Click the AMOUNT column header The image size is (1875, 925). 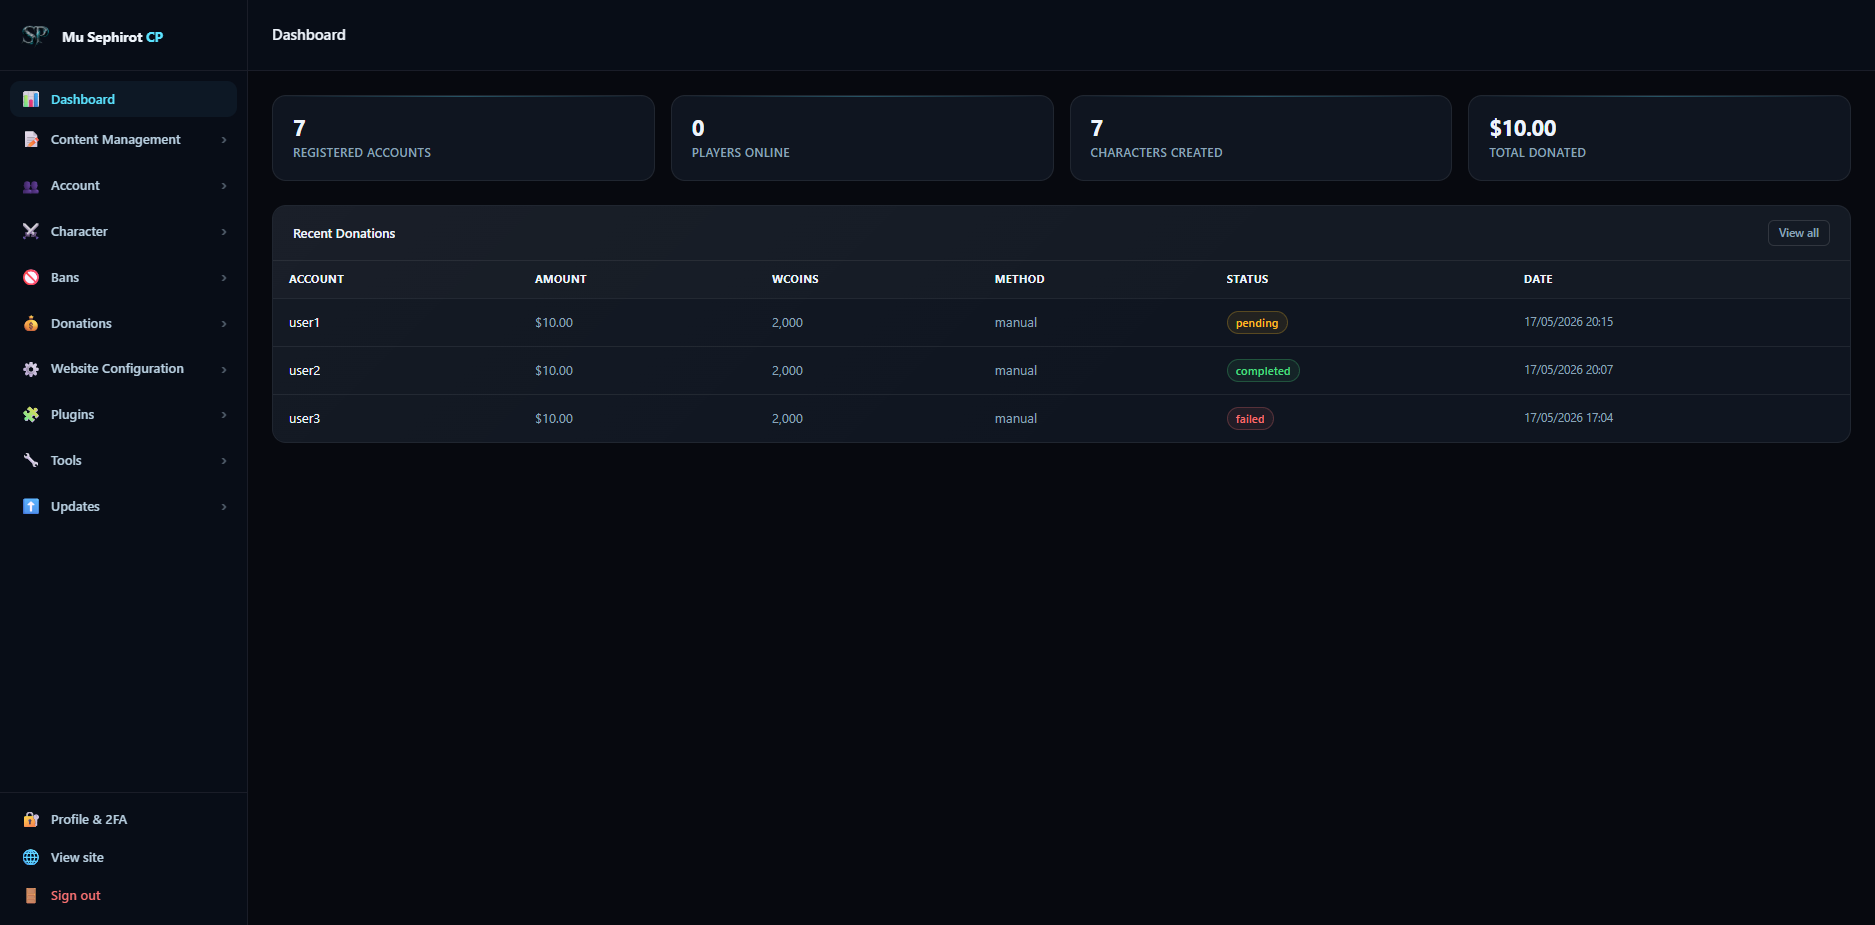[x=561, y=279]
